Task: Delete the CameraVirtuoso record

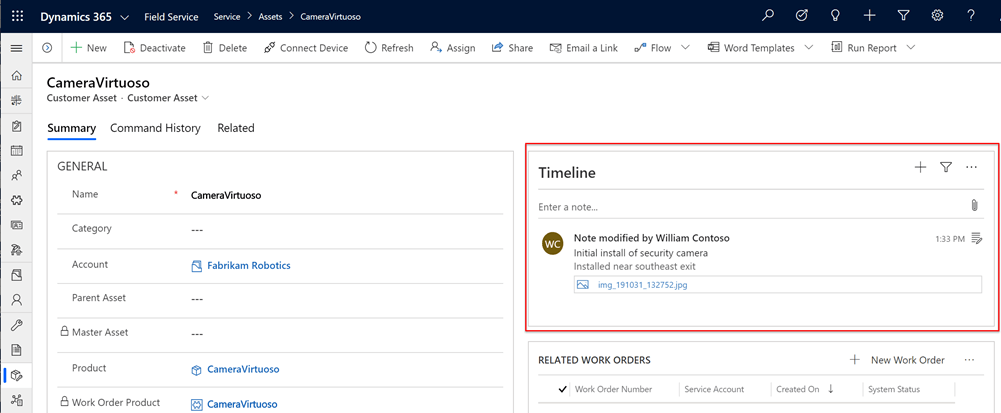Action: [225, 48]
